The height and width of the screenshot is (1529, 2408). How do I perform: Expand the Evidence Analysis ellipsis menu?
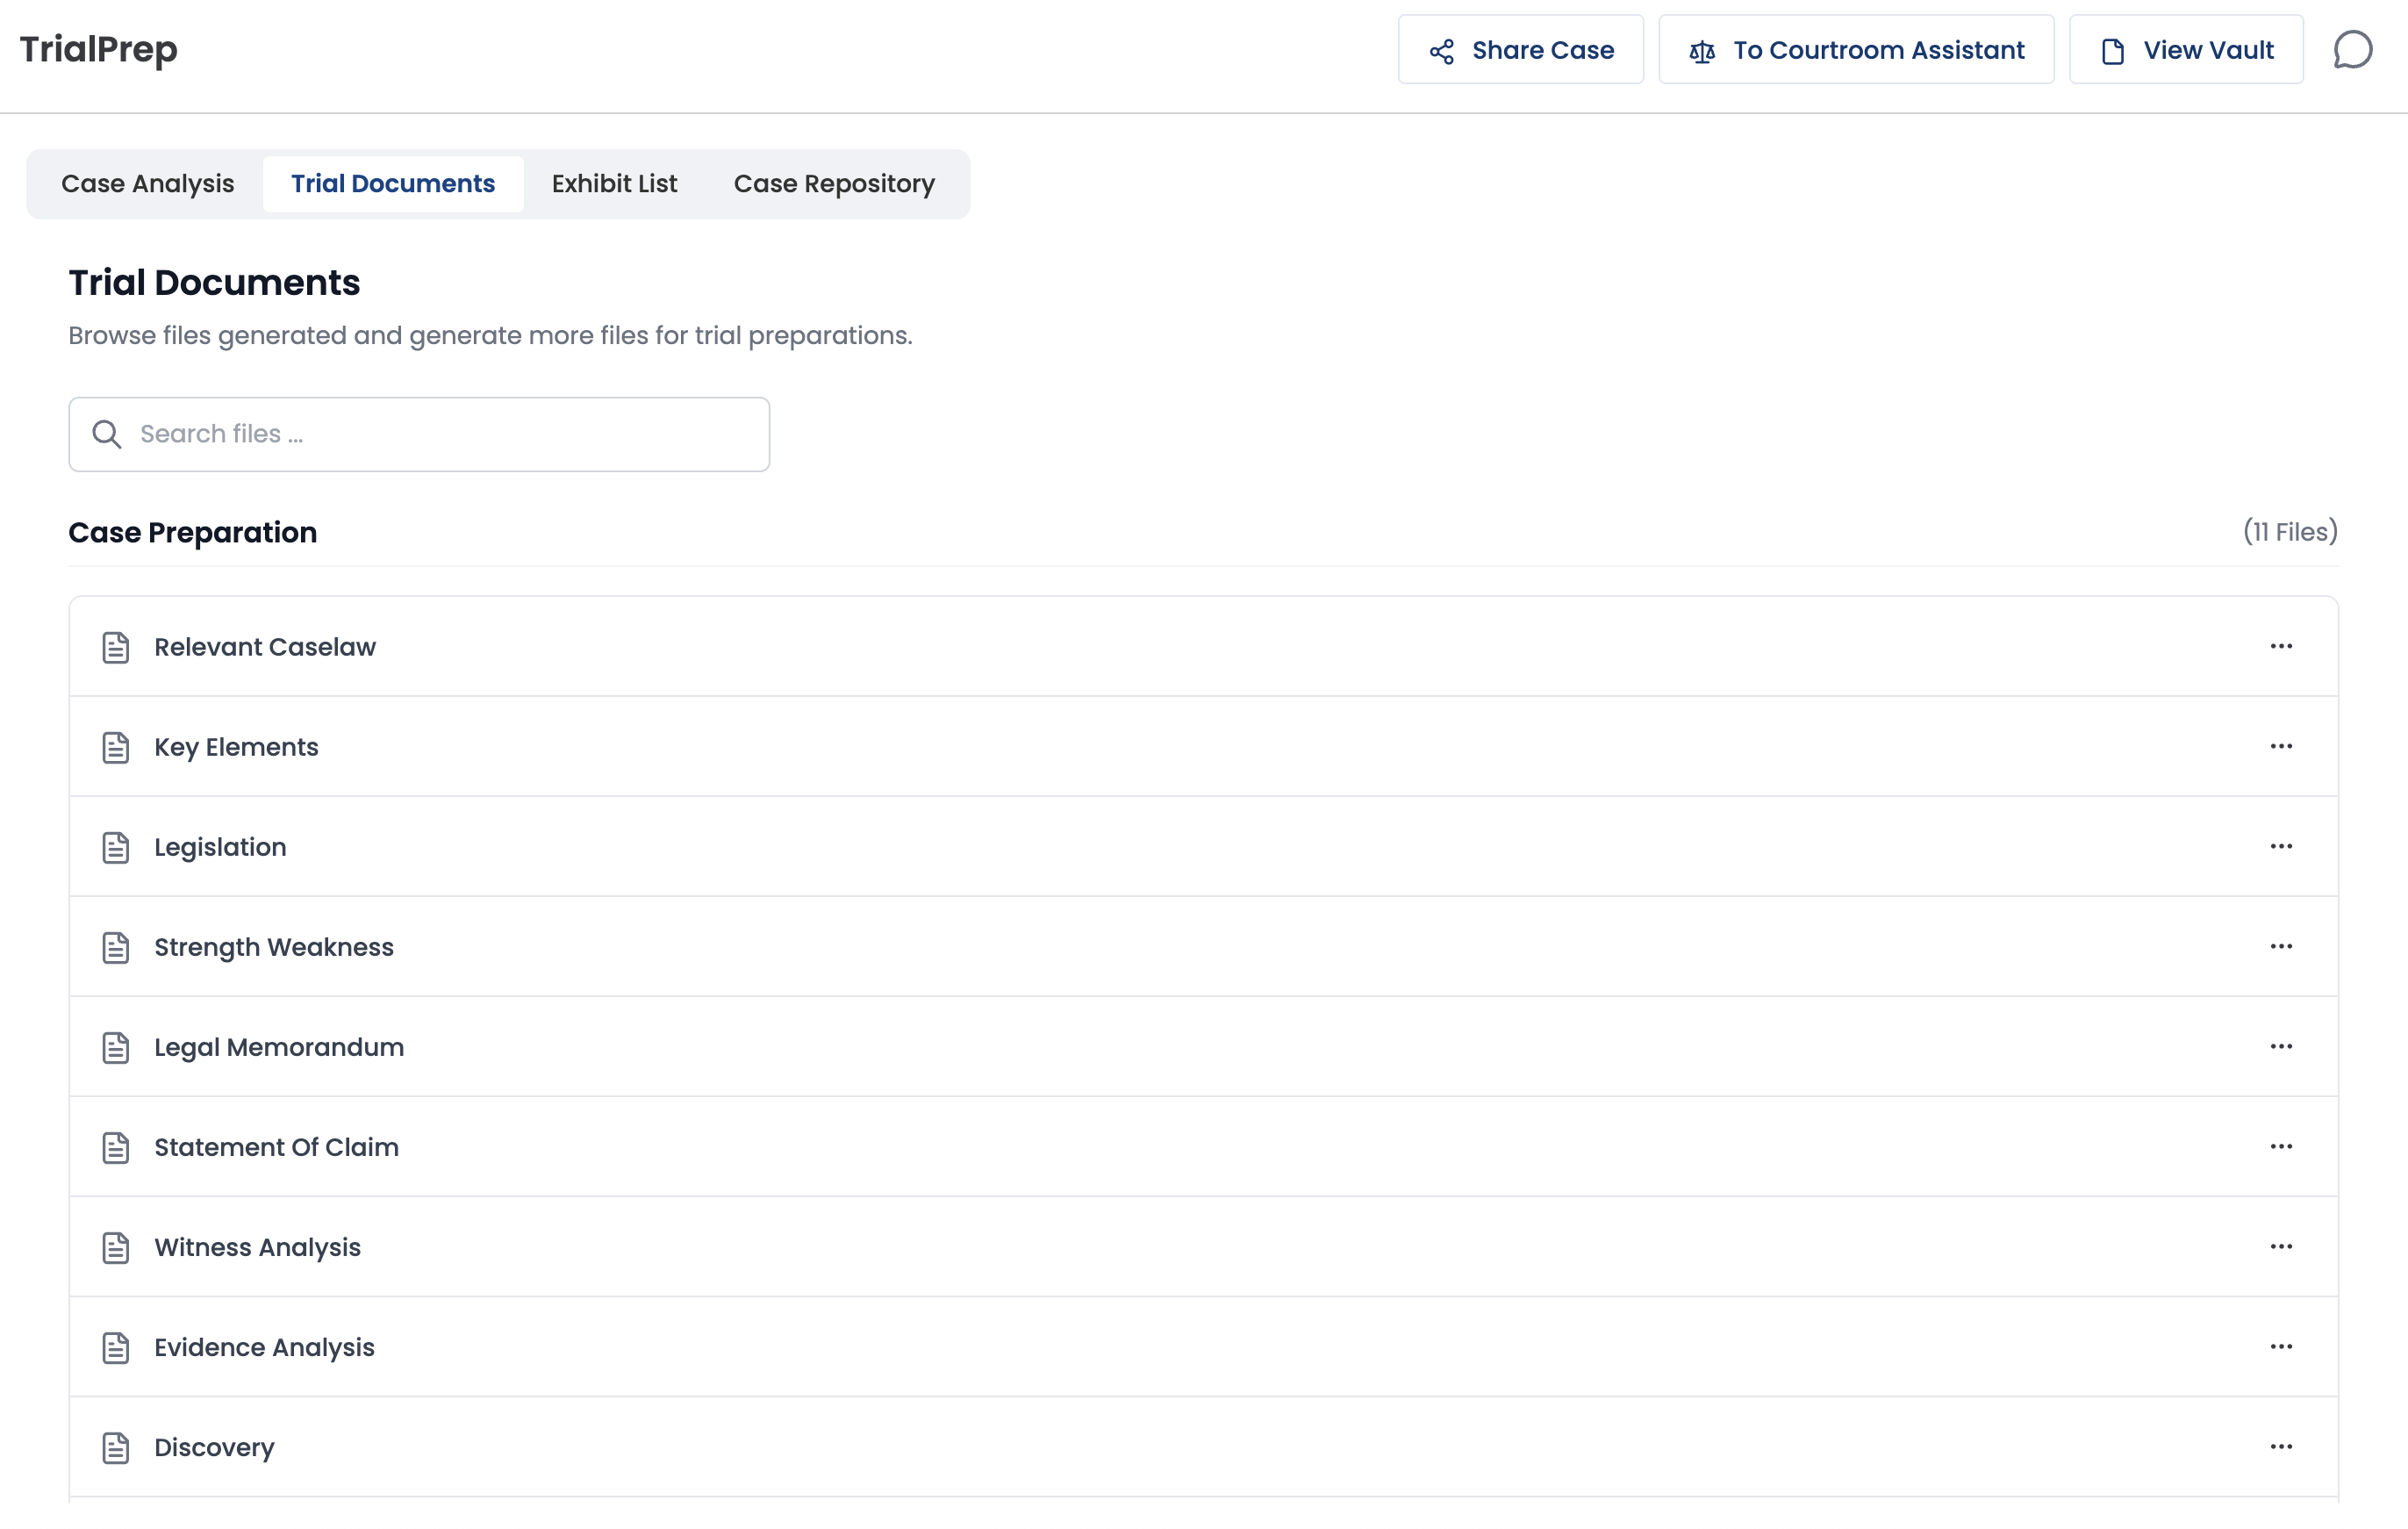2280,1346
